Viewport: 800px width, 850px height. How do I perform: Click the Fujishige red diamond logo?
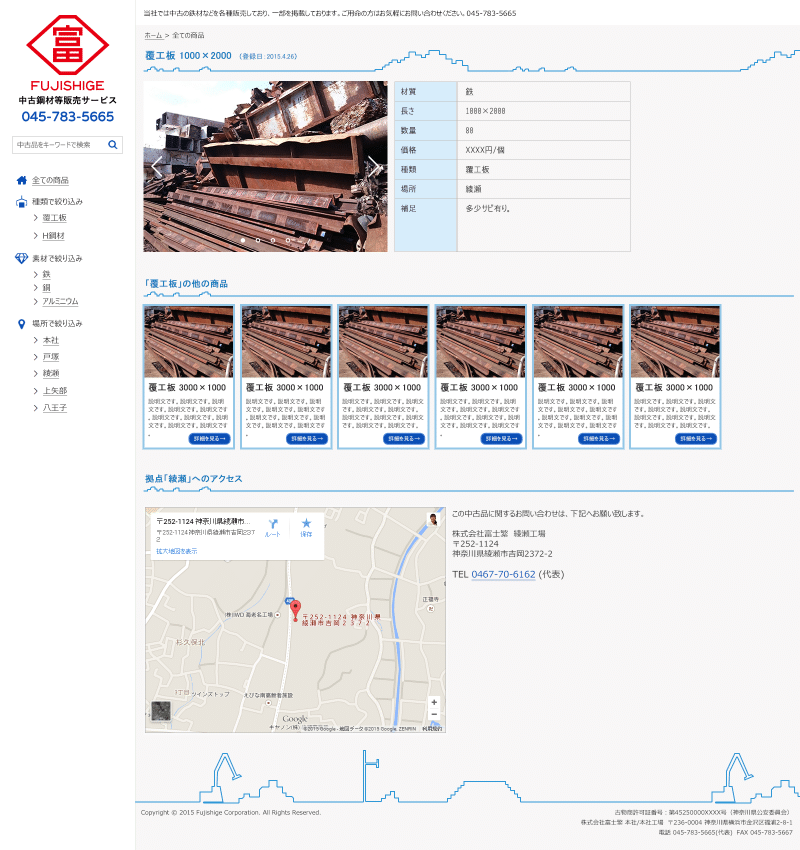67,45
